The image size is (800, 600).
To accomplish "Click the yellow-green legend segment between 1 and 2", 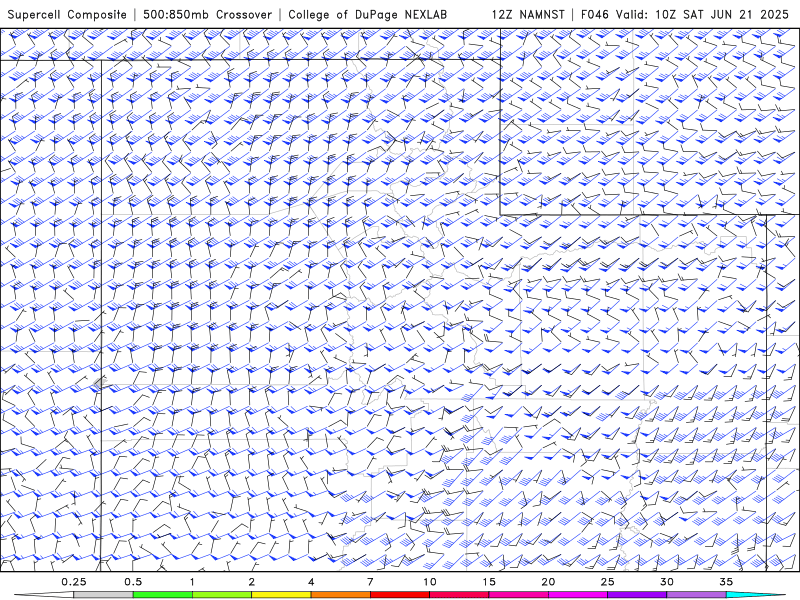I will pos(222,595).
